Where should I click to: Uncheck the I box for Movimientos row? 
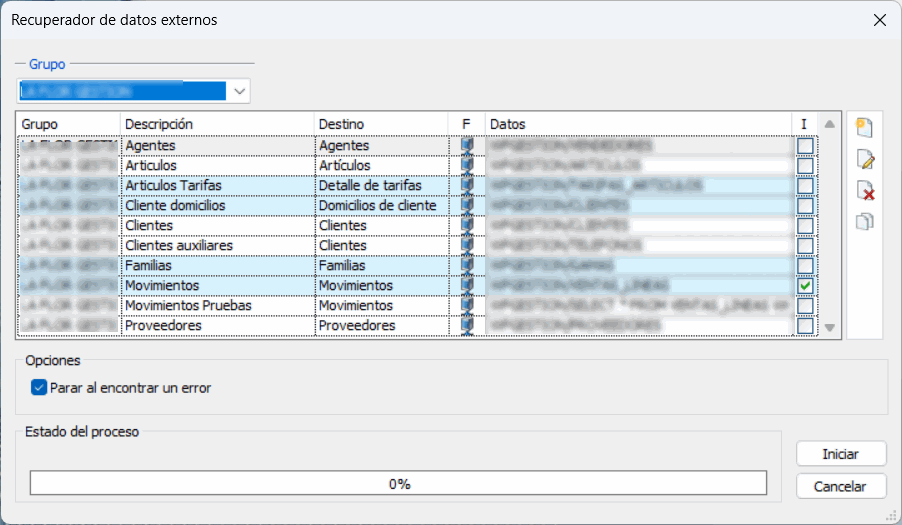point(805,286)
